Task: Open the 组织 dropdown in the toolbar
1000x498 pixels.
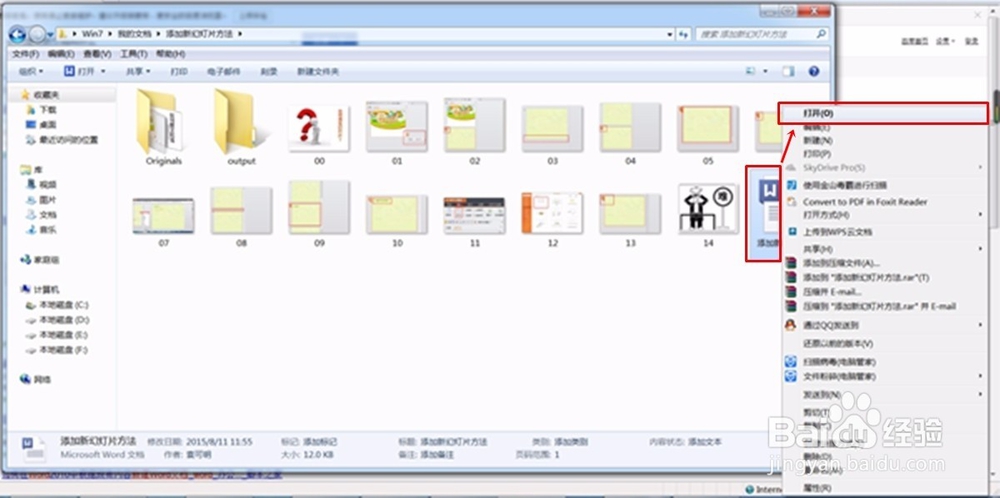Action: [31, 71]
